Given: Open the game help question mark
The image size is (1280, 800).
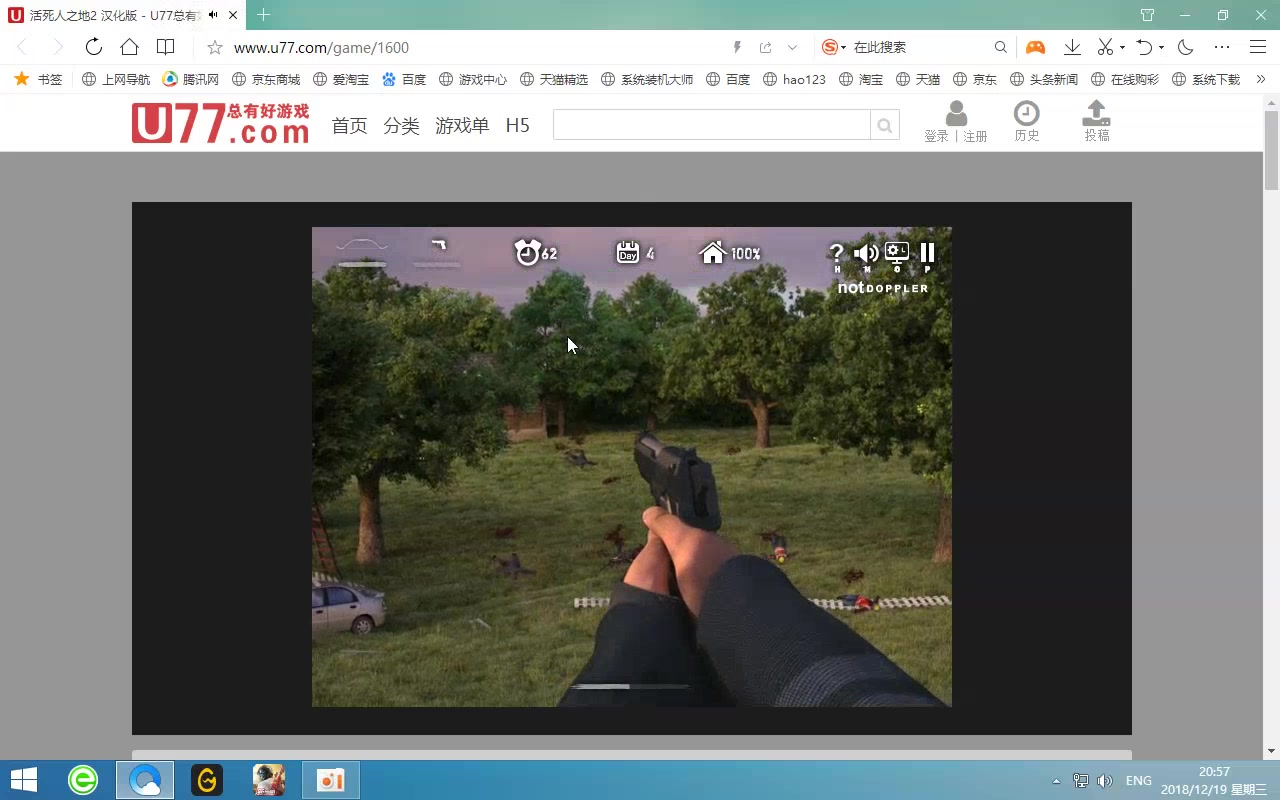Looking at the screenshot, I should coord(837,254).
